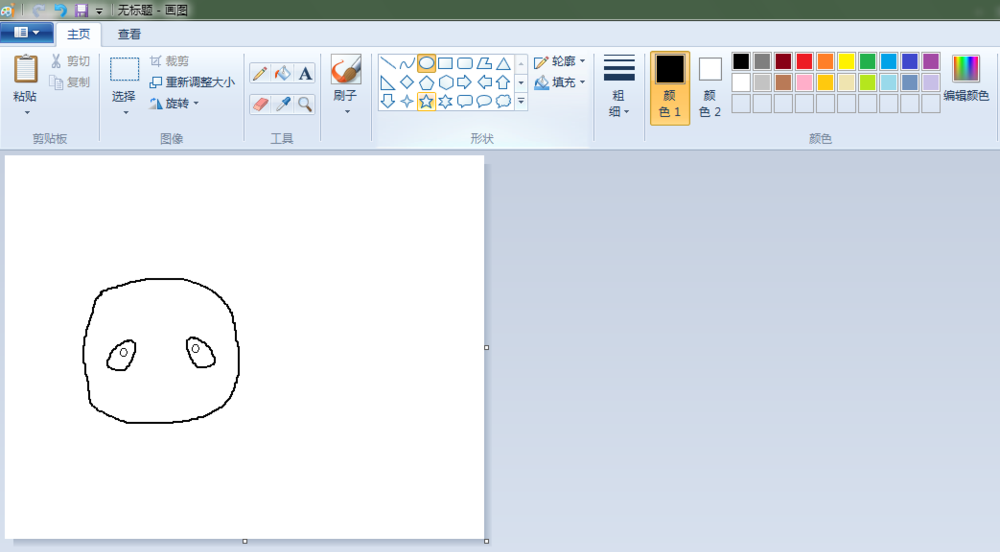This screenshot has width=1000, height=552.
Task: Pick the yellow color swatch
Action: [x=846, y=61]
